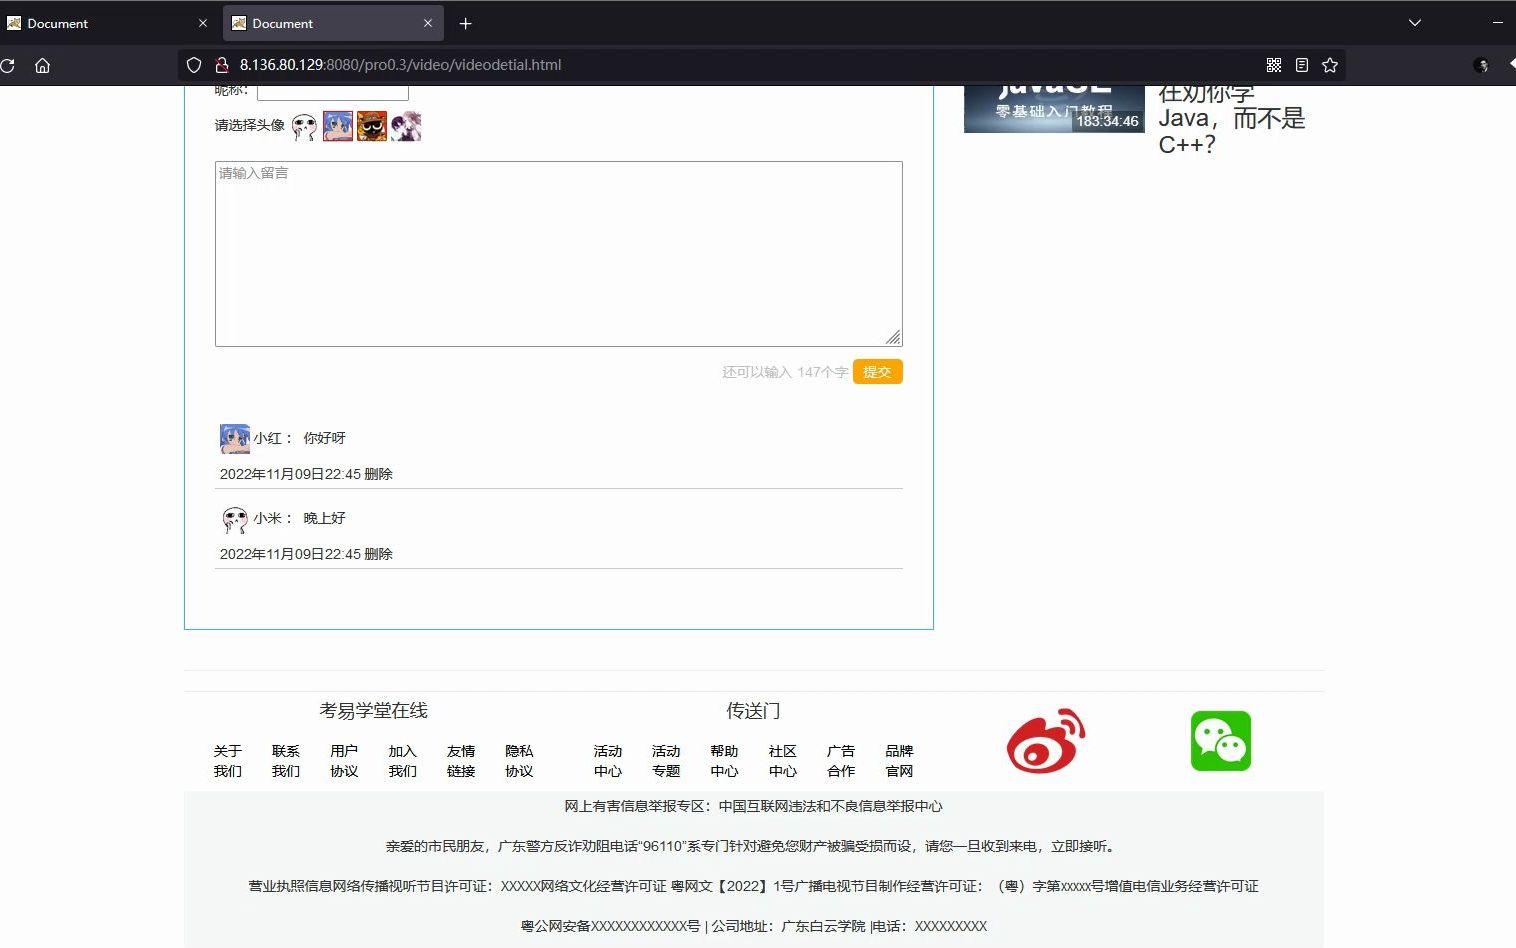
Task: Click 小红's comment text 你好呀
Action: tap(324, 438)
